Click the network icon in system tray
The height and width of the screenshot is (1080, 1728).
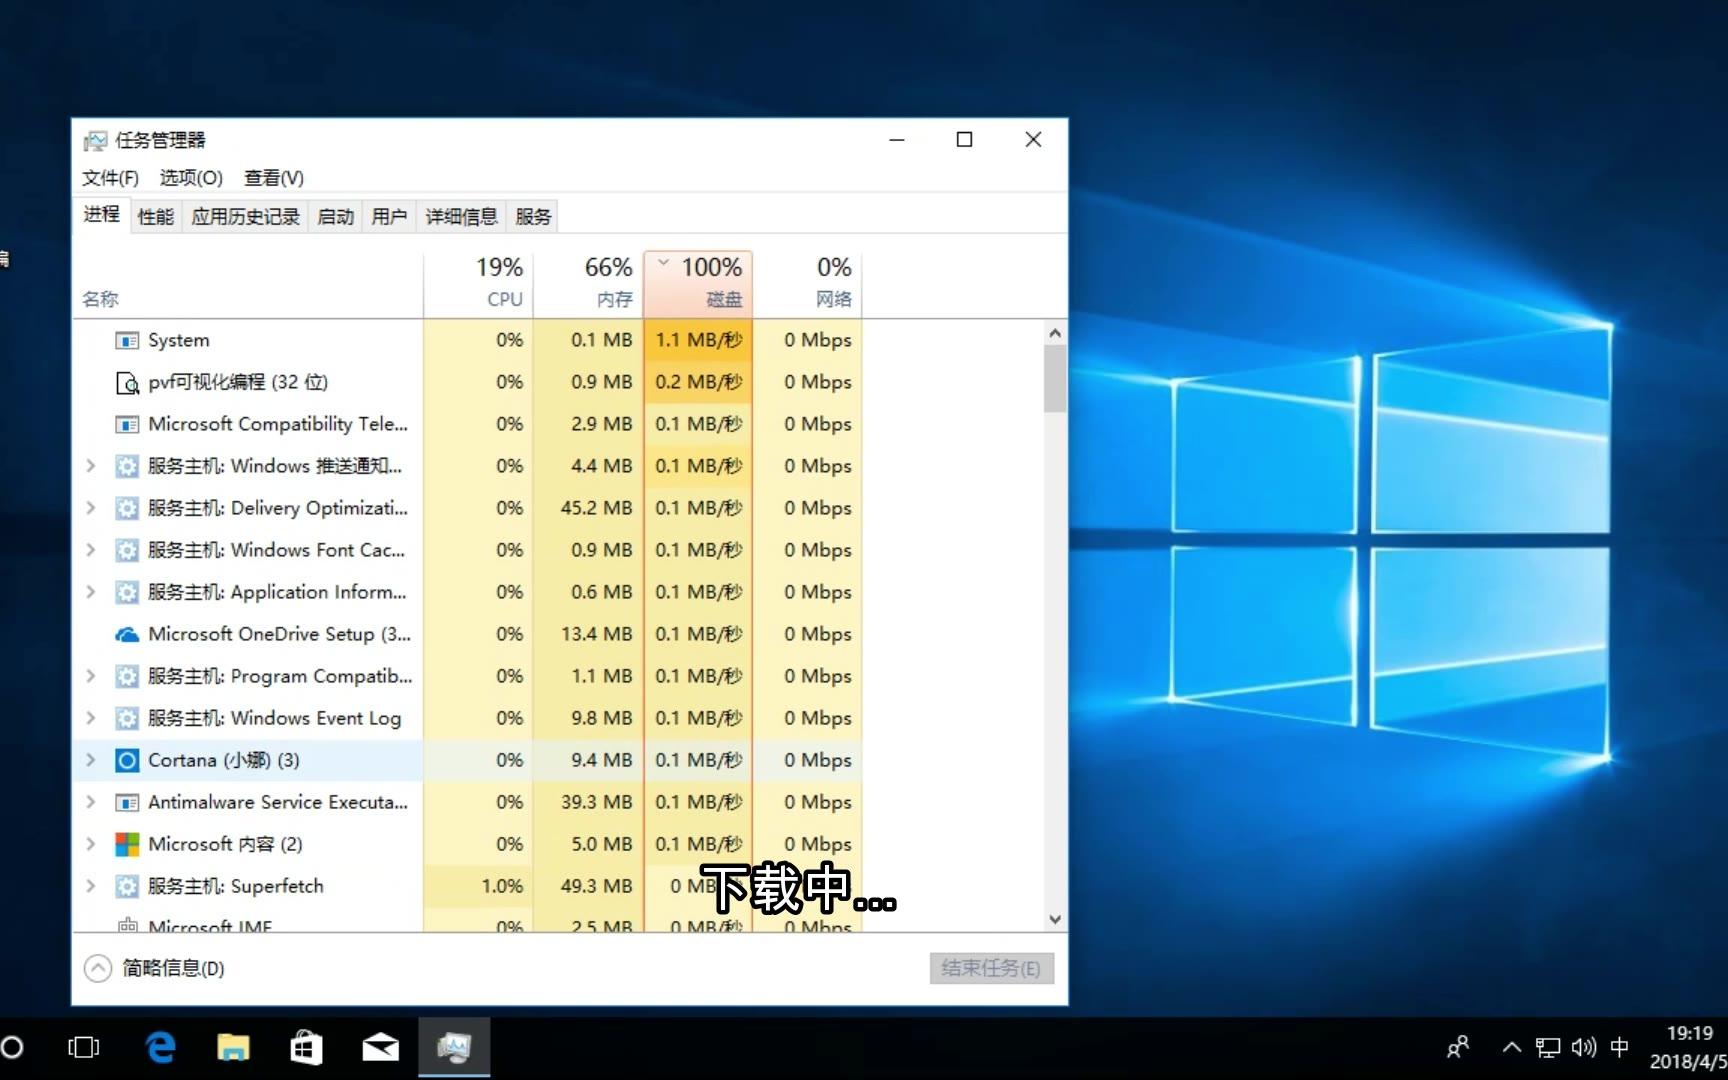click(1548, 1047)
